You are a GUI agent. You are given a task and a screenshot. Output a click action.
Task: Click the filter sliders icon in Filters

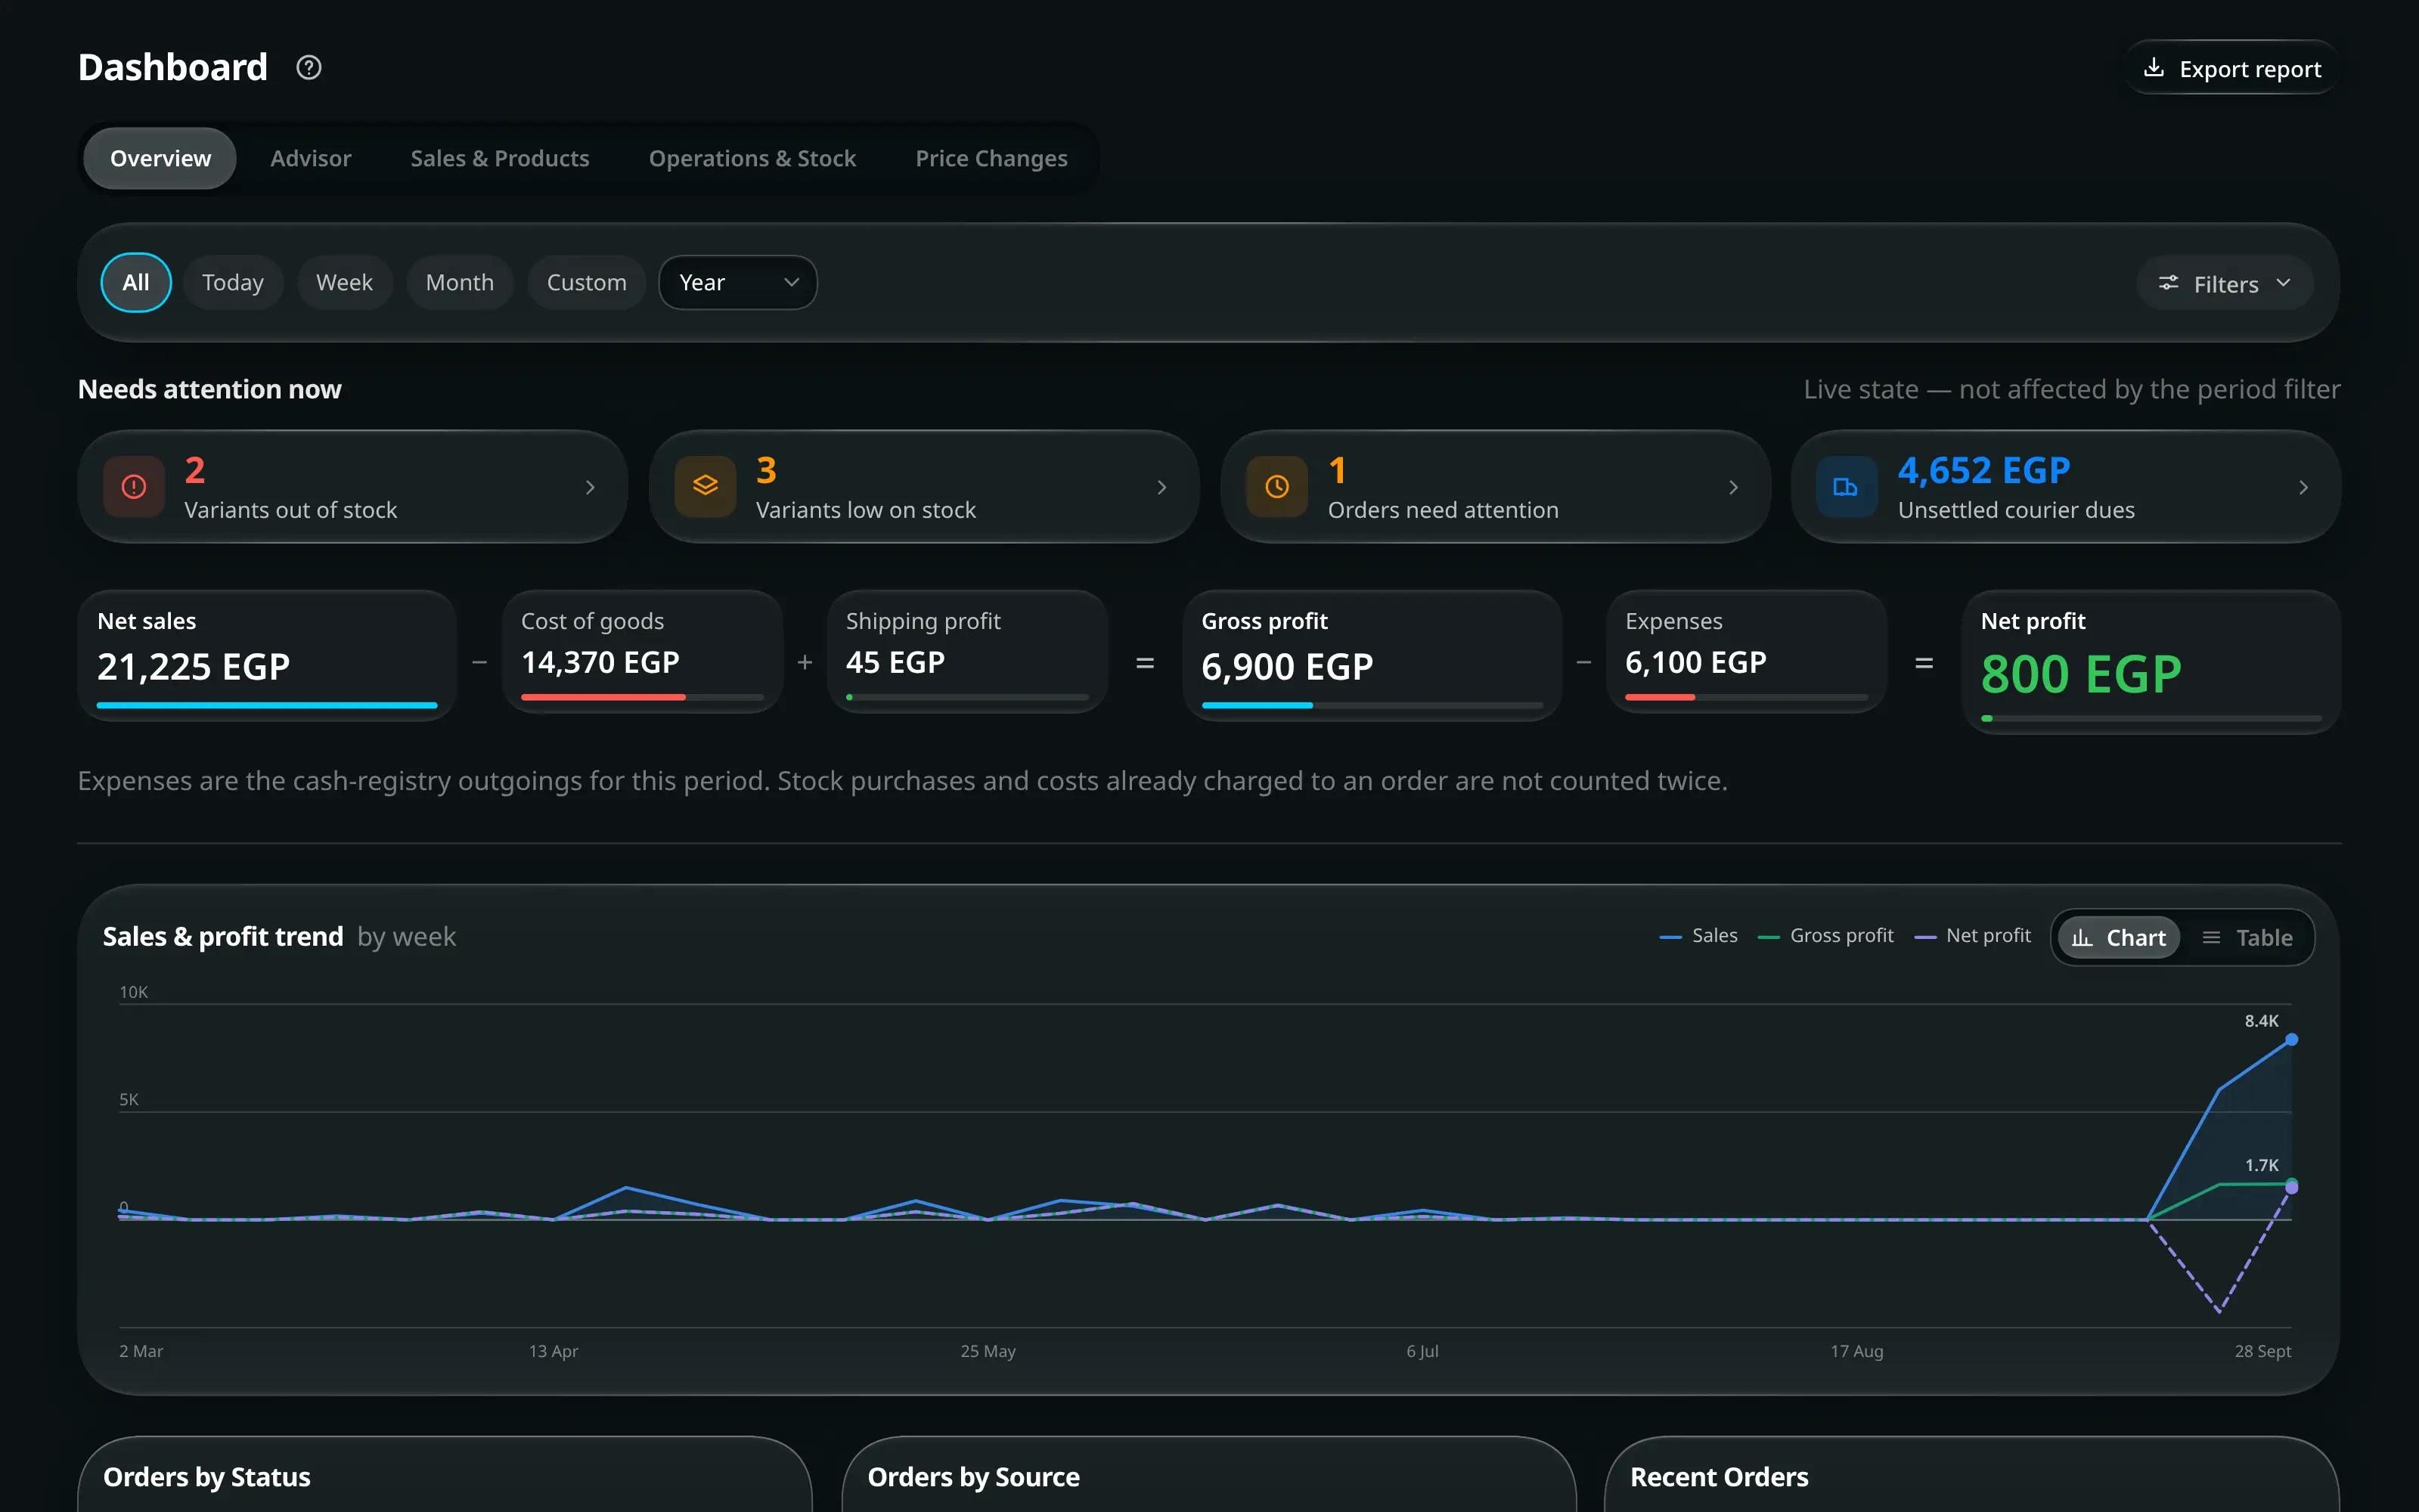click(2168, 283)
